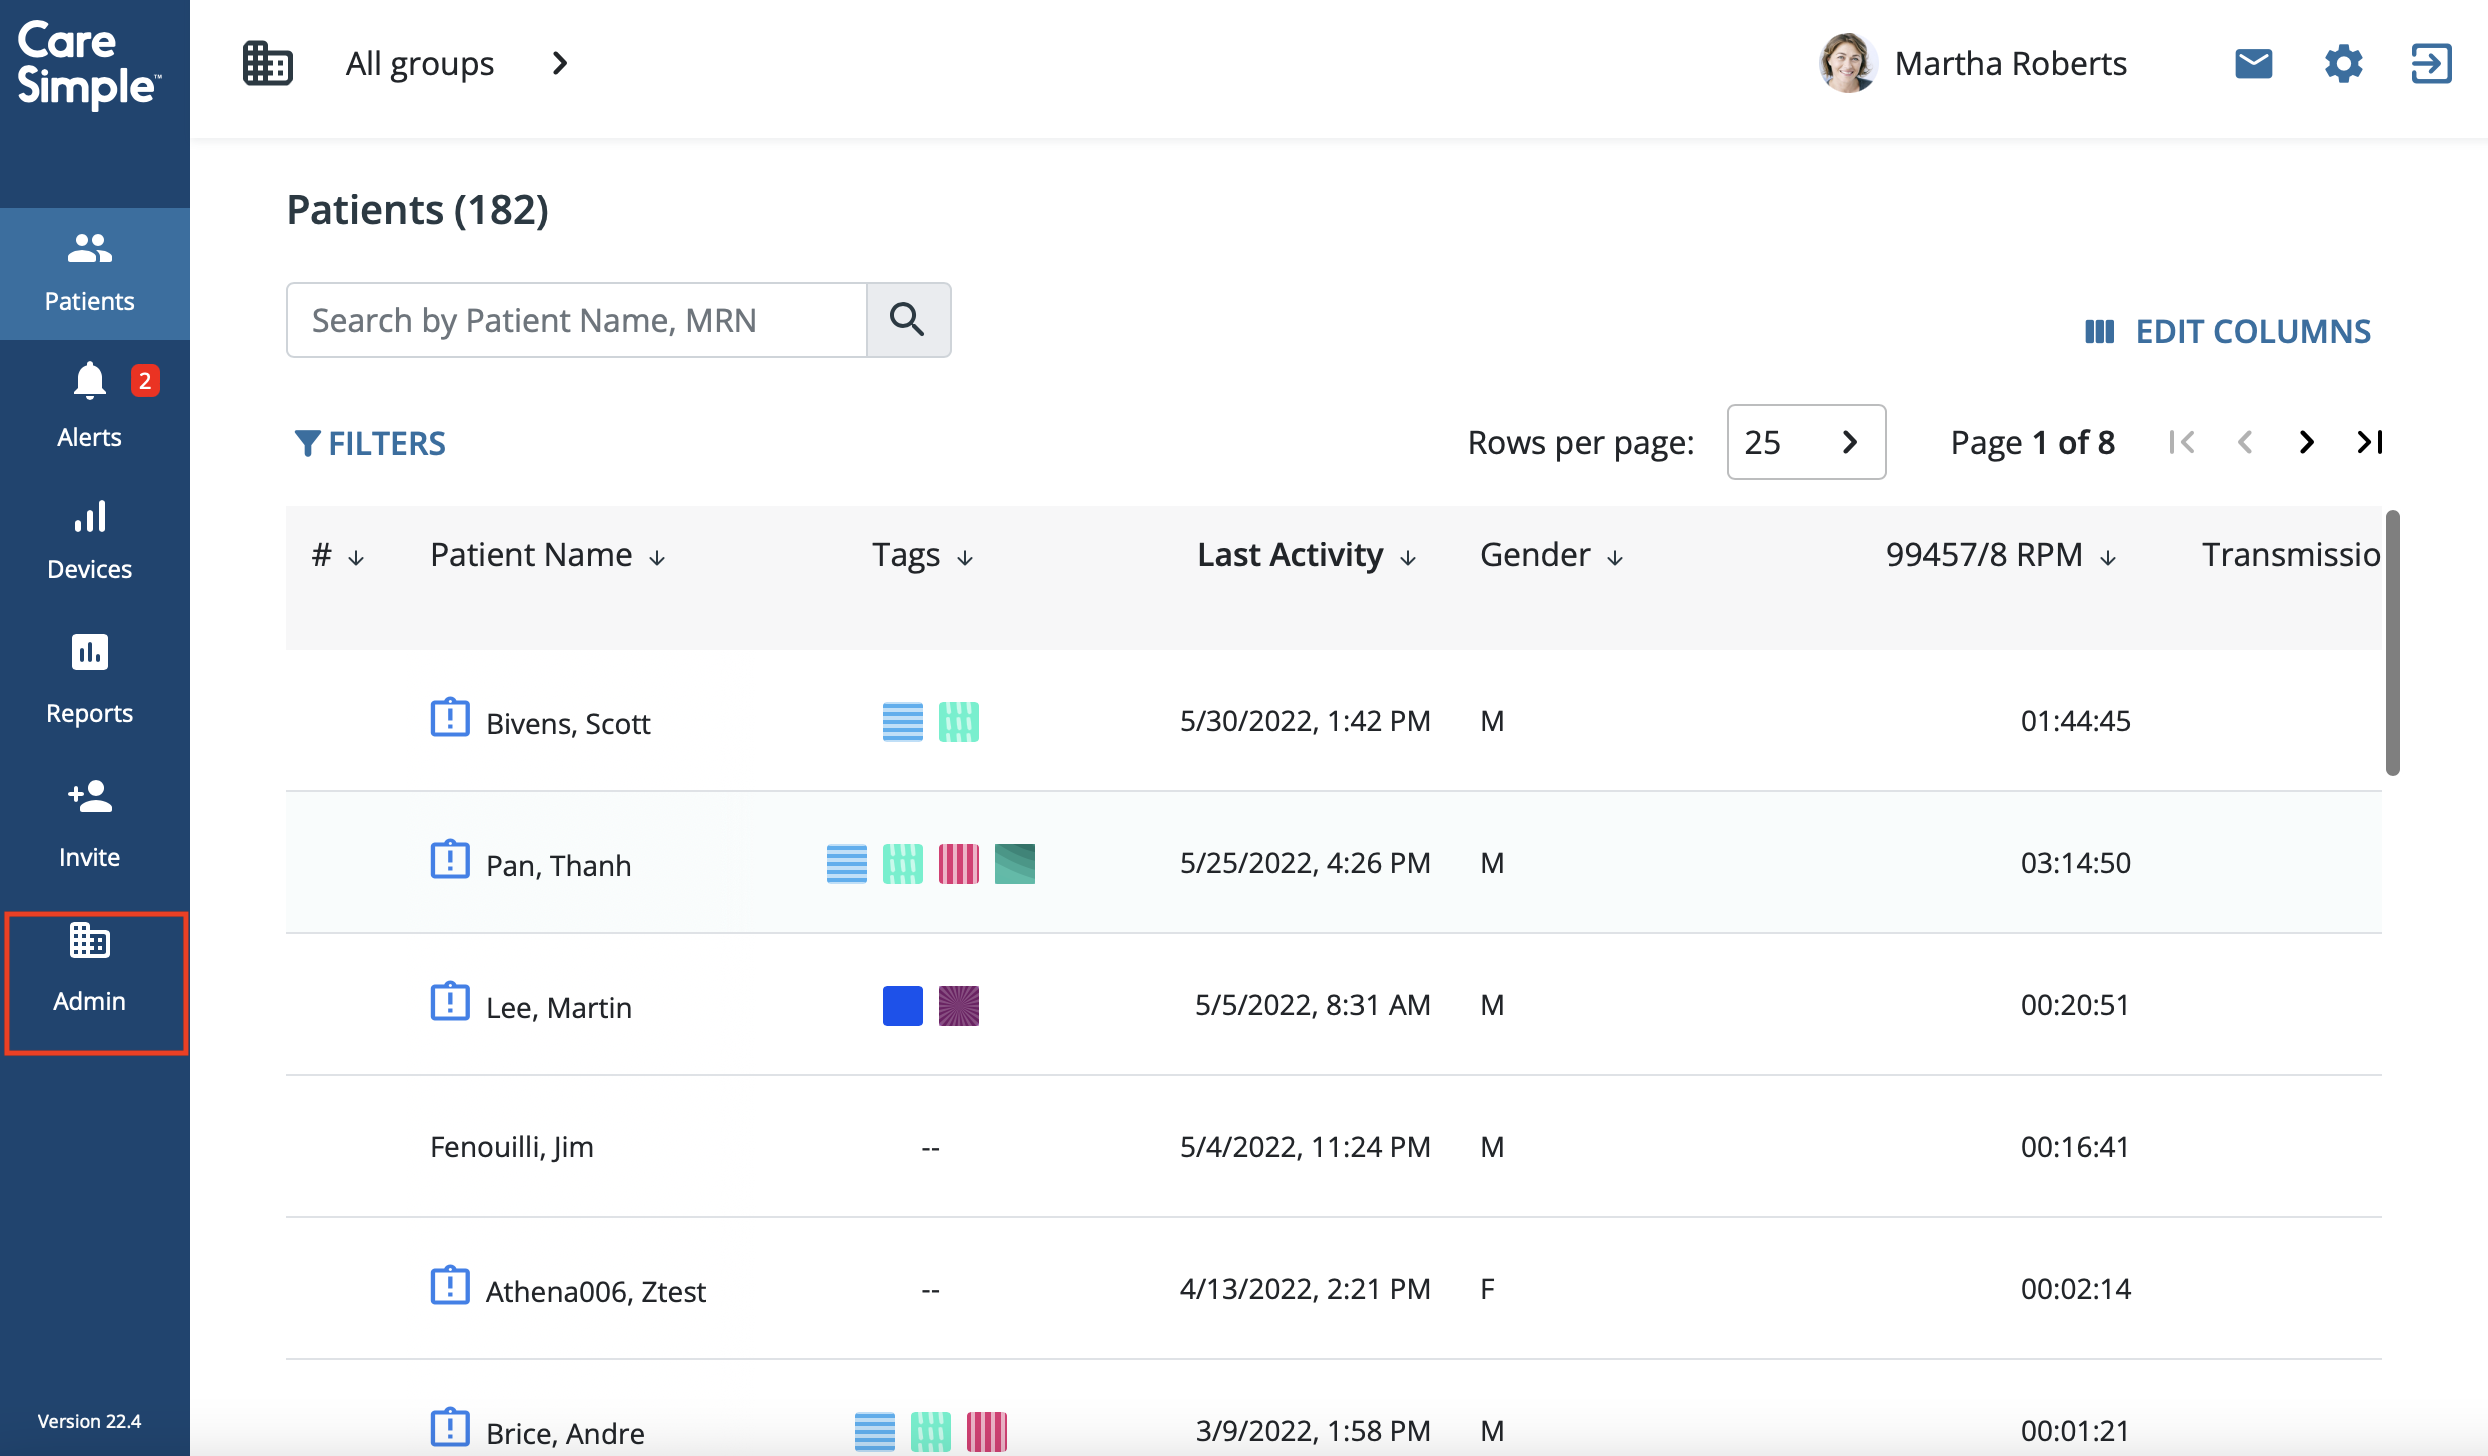
Task: Open Bivens, Scott clipboard alert icon
Action: tap(450, 718)
